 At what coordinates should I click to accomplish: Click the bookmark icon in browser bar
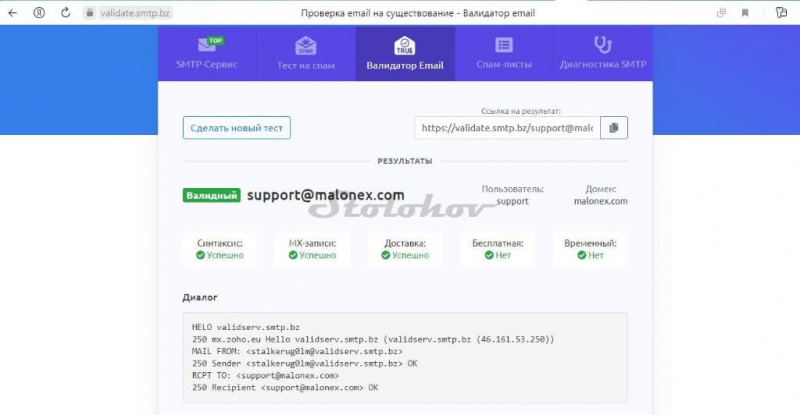coord(745,13)
